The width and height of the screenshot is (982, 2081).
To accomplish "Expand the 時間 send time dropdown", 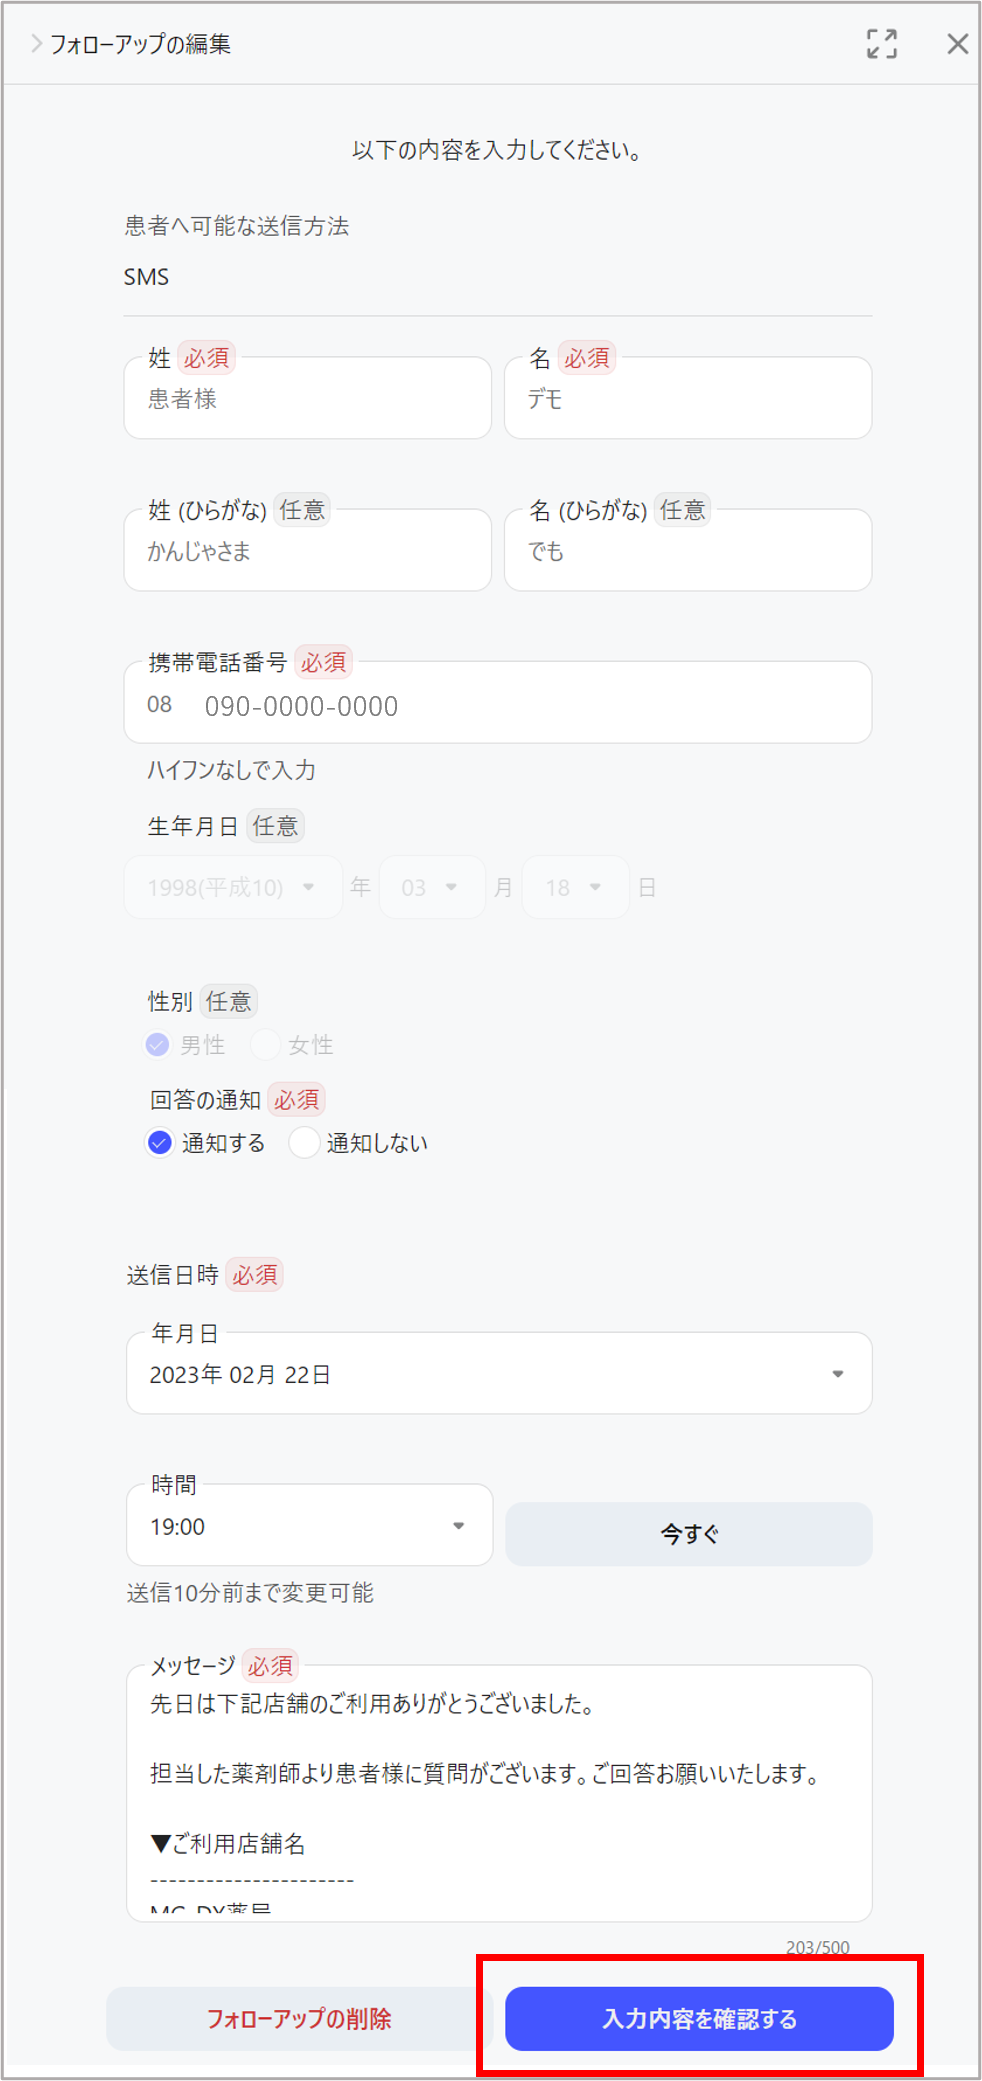I will (x=309, y=1526).
